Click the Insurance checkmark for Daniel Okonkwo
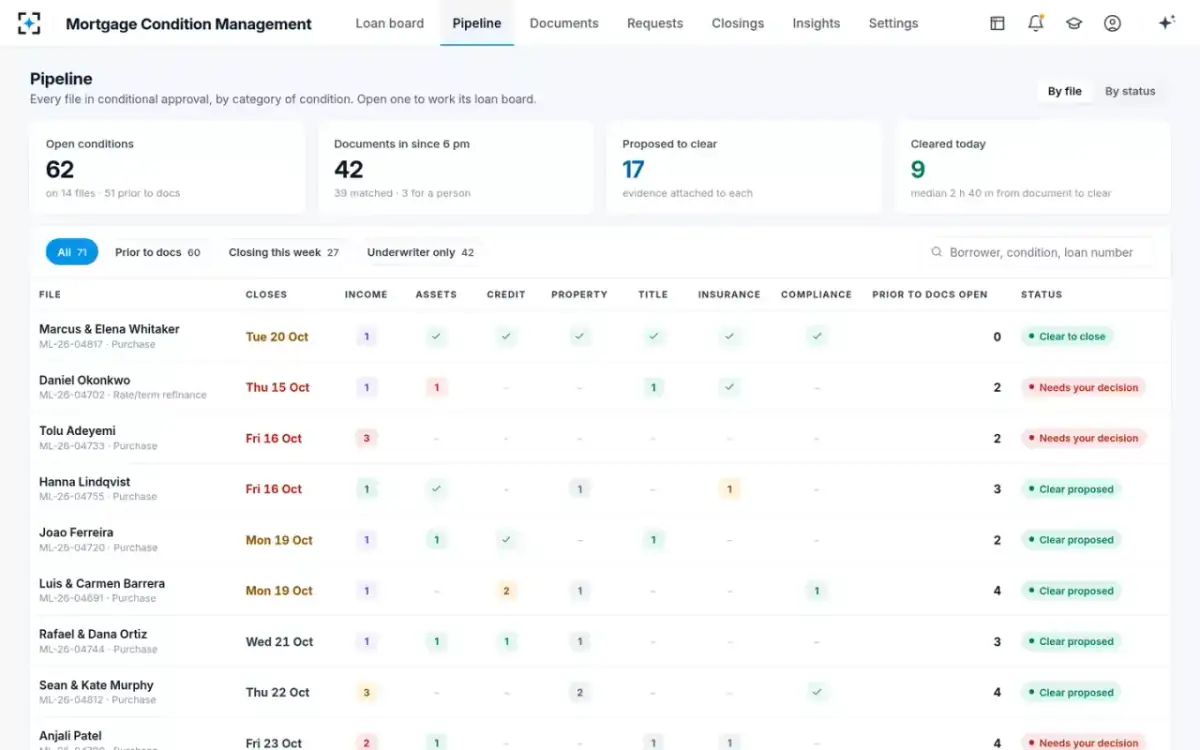This screenshot has width=1200, height=750. (729, 387)
